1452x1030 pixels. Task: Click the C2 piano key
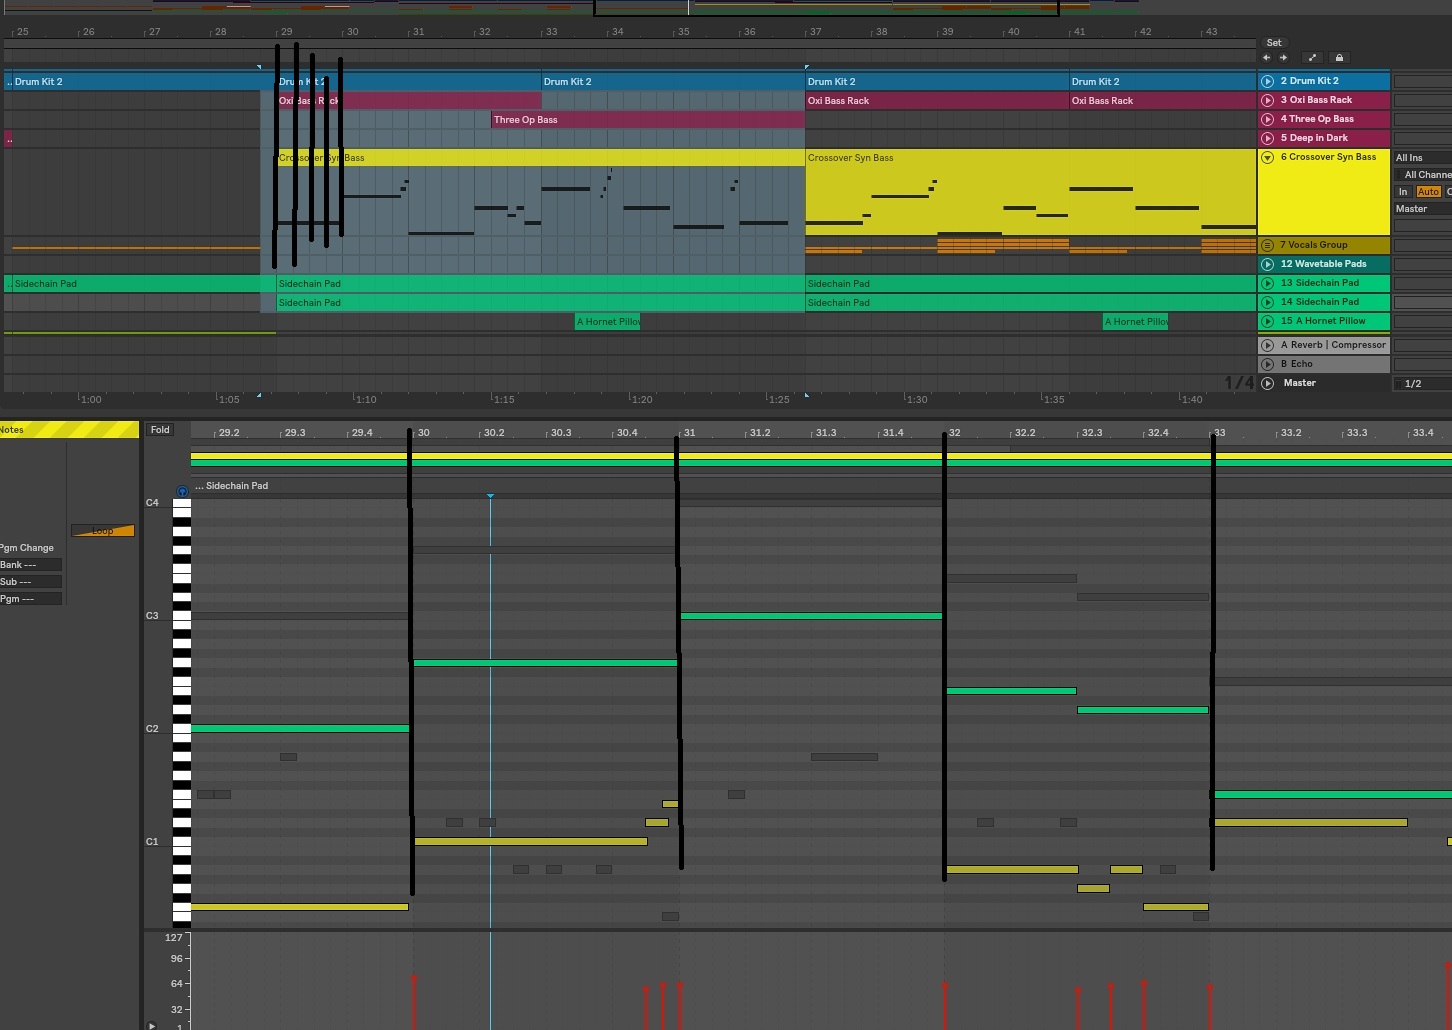click(181, 729)
